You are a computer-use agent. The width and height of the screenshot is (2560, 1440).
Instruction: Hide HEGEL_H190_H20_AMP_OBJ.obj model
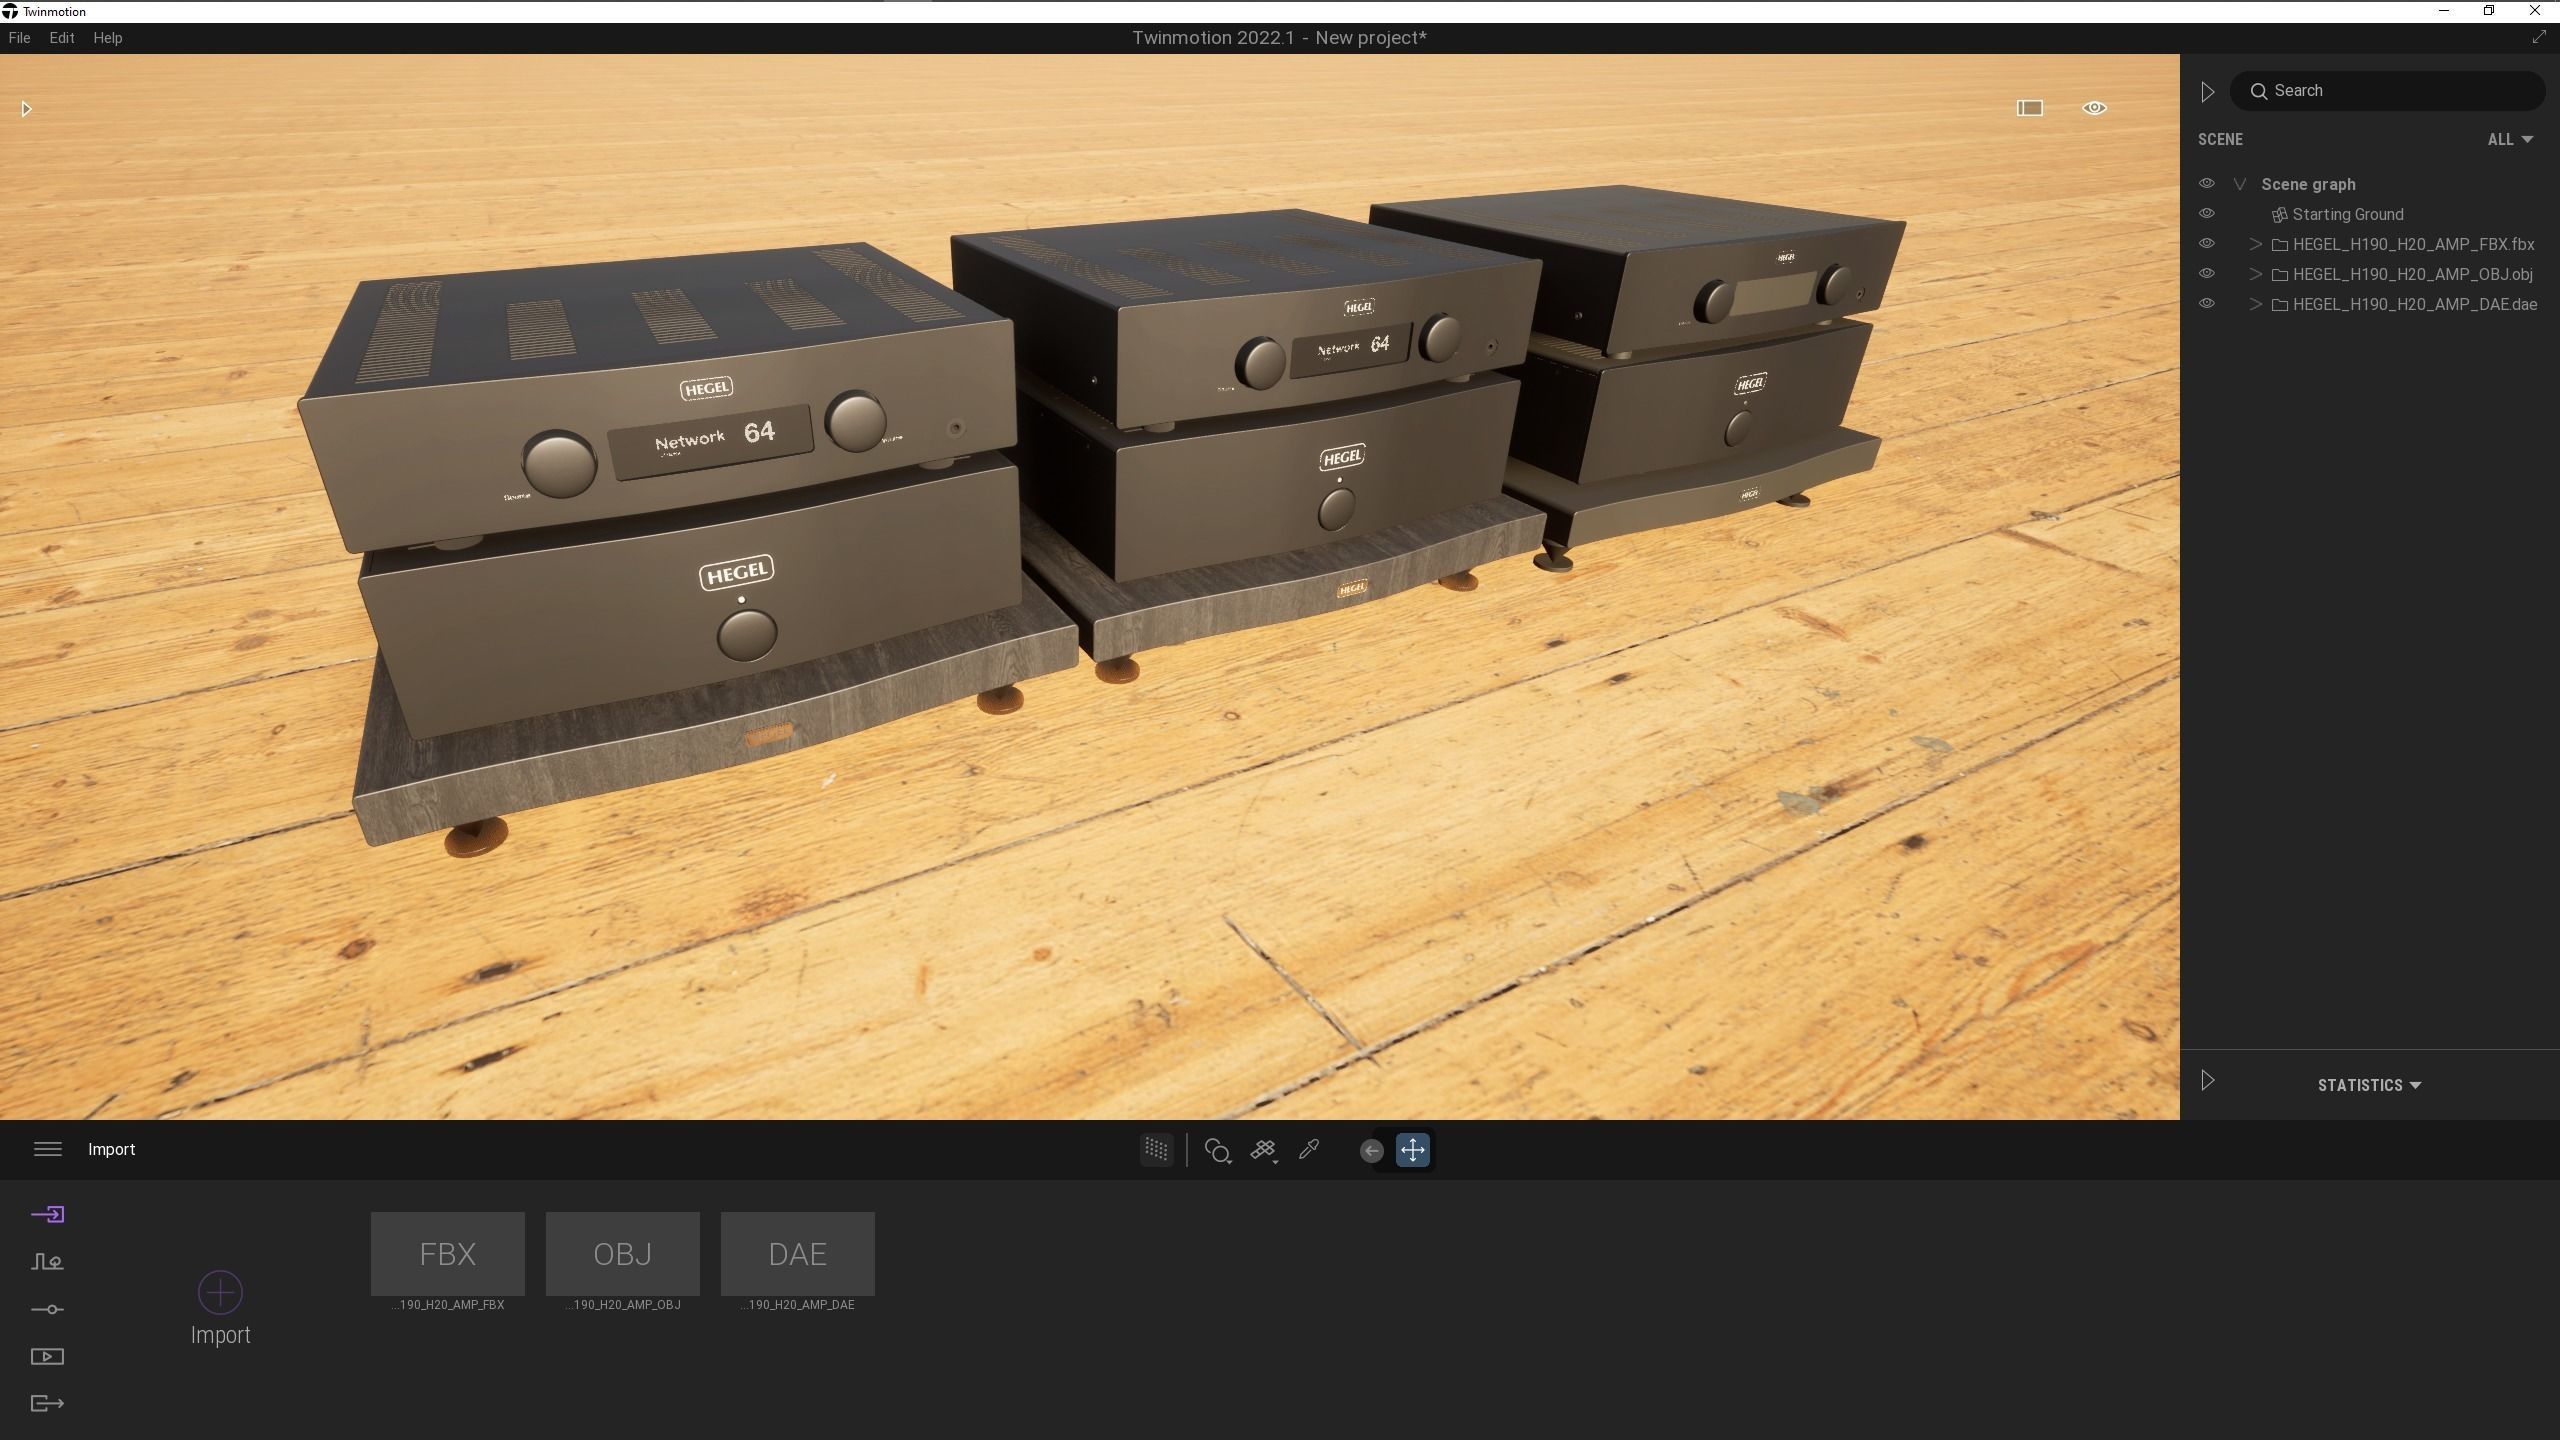[x=2206, y=274]
